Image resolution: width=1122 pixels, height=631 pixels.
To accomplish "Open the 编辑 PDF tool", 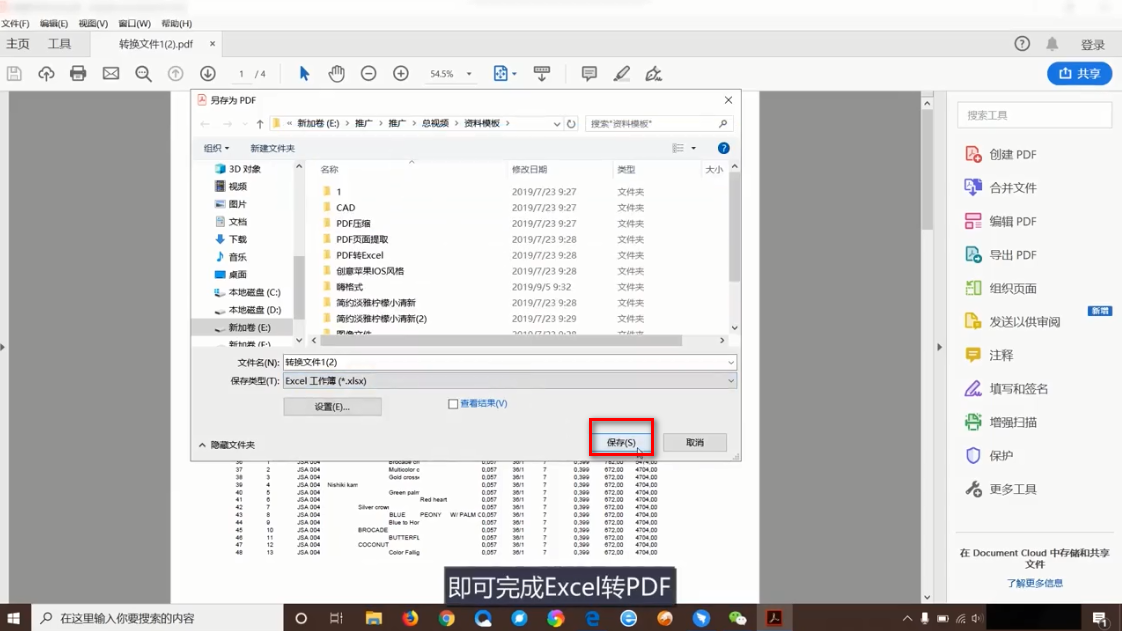I will [1000, 222].
